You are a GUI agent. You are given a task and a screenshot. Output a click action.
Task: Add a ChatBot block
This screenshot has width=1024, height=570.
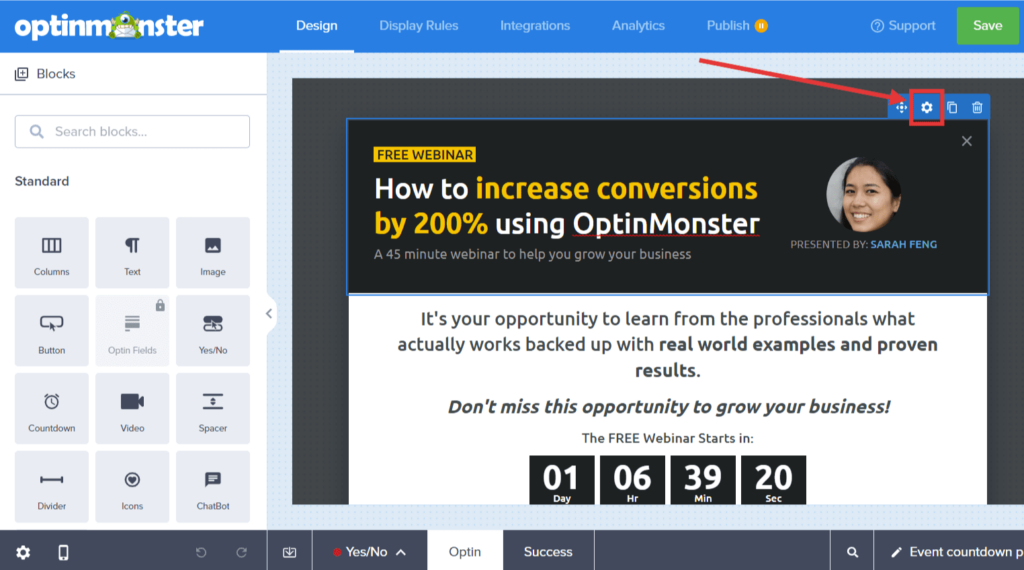tap(213, 486)
